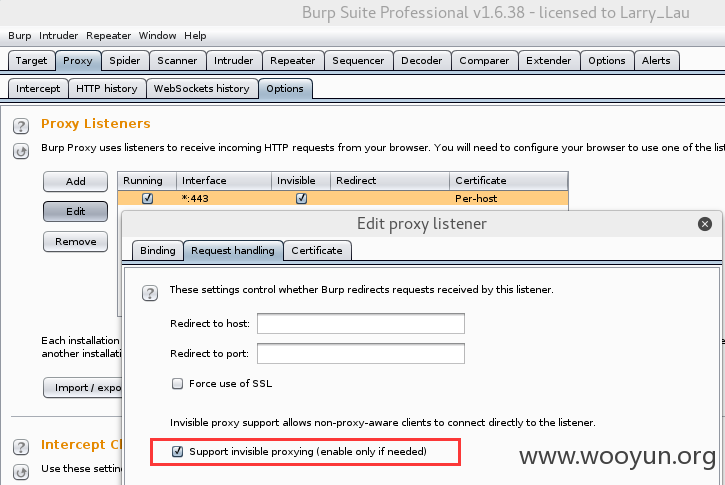The width and height of the screenshot is (725, 485).
Task: Switch to the Alerts tab
Action: pos(656,61)
